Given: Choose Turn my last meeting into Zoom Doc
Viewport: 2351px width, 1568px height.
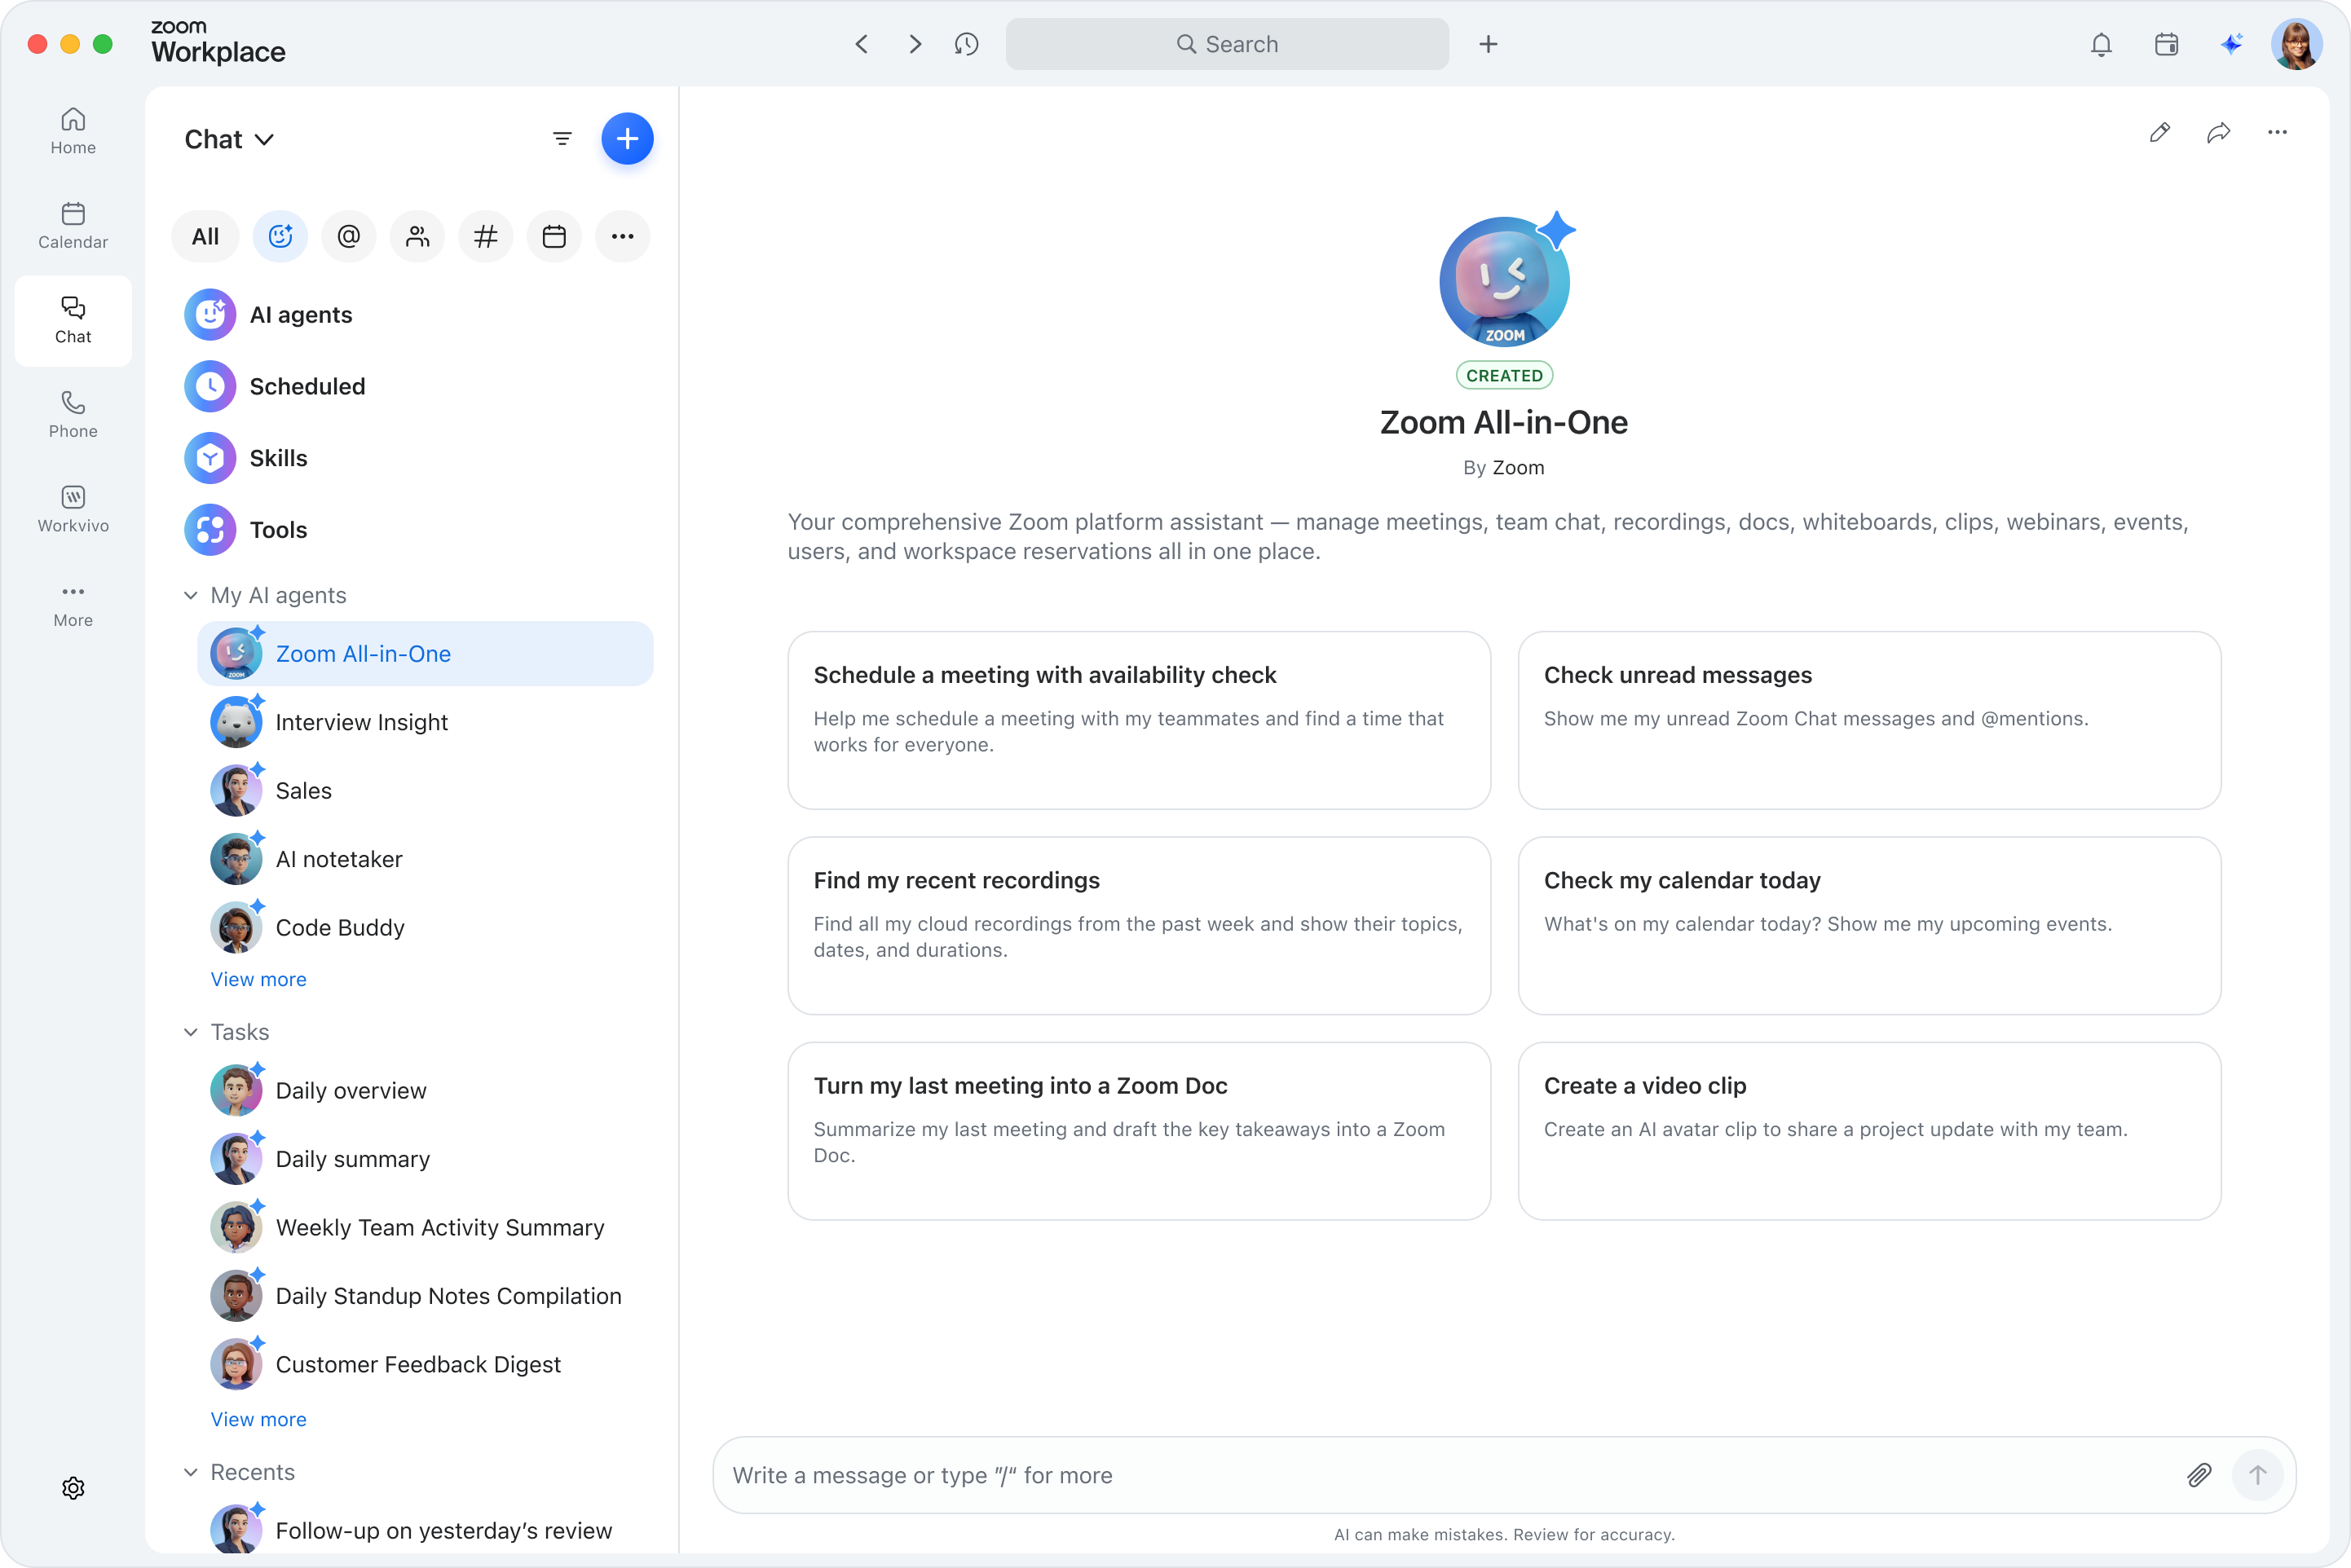Looking at the screenshot, I should 1139,1131.
